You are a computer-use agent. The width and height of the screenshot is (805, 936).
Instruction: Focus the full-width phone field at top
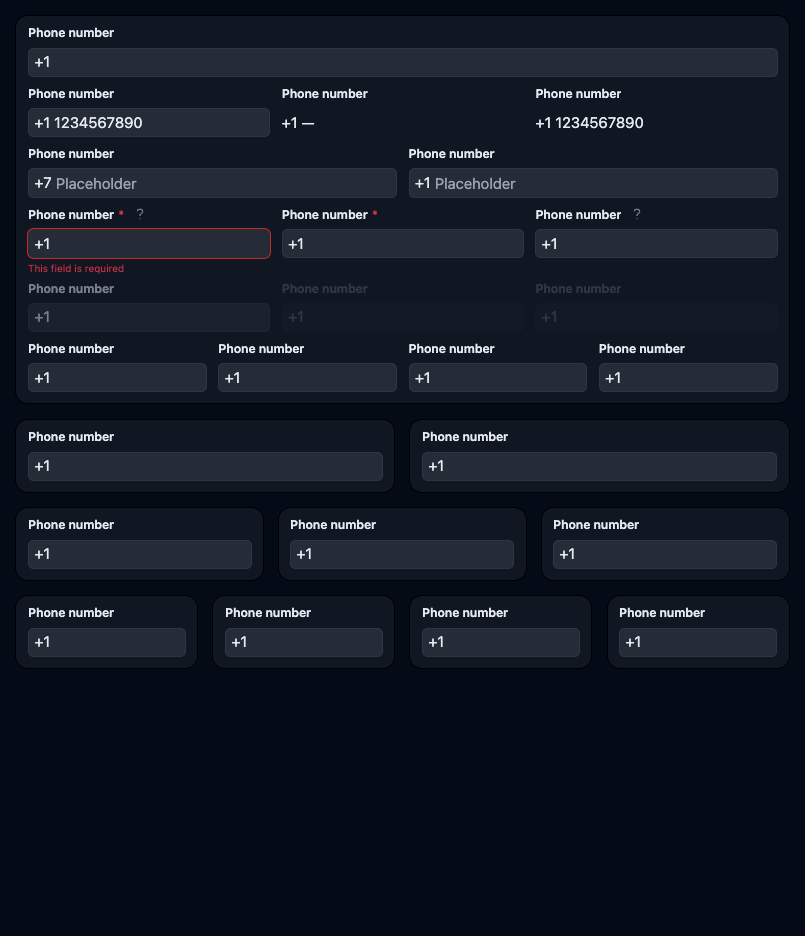[402, 62]
